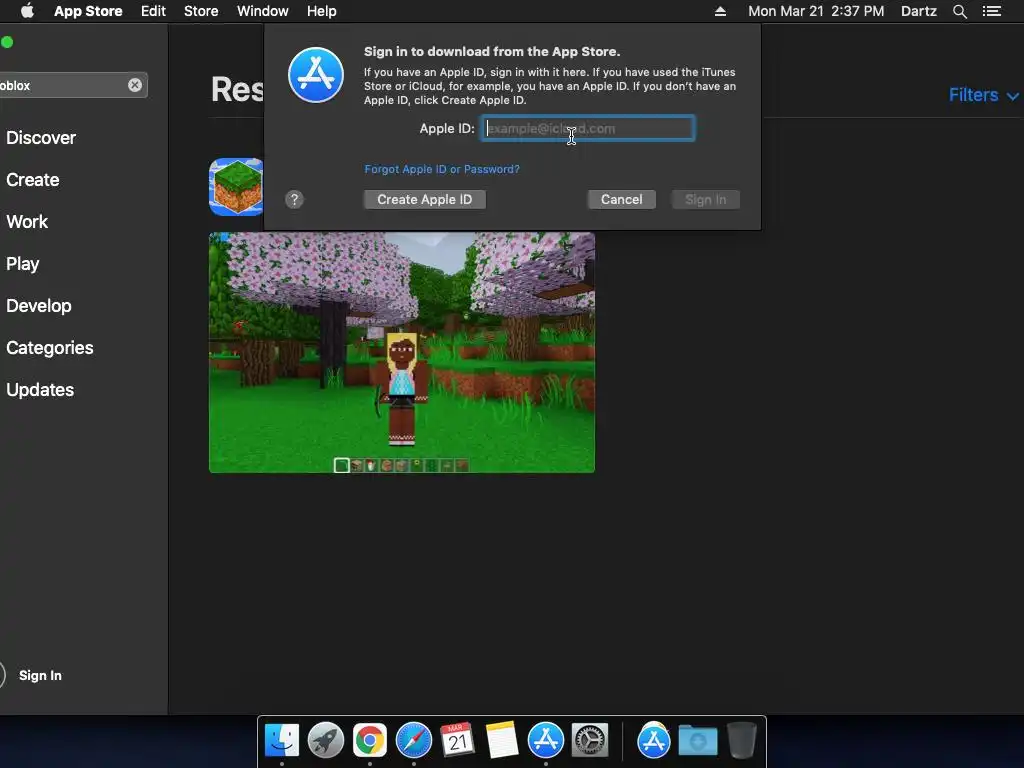Open Finder from the Dock
1024x768 pixels.
pos(282,741)
